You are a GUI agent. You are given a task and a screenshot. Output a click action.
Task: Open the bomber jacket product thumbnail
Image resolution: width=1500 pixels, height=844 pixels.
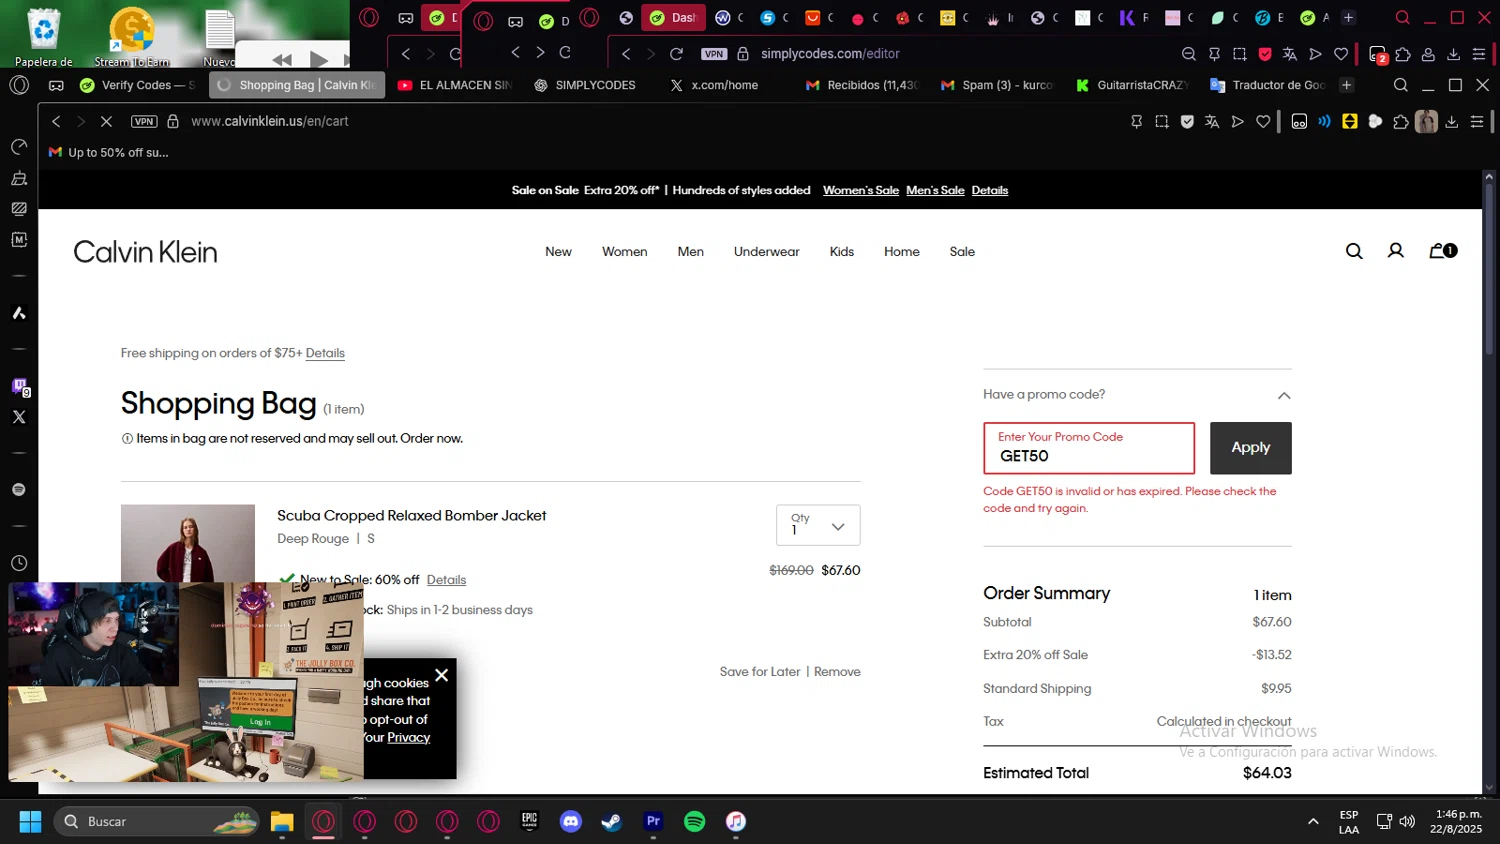click(x=188, y=543)
